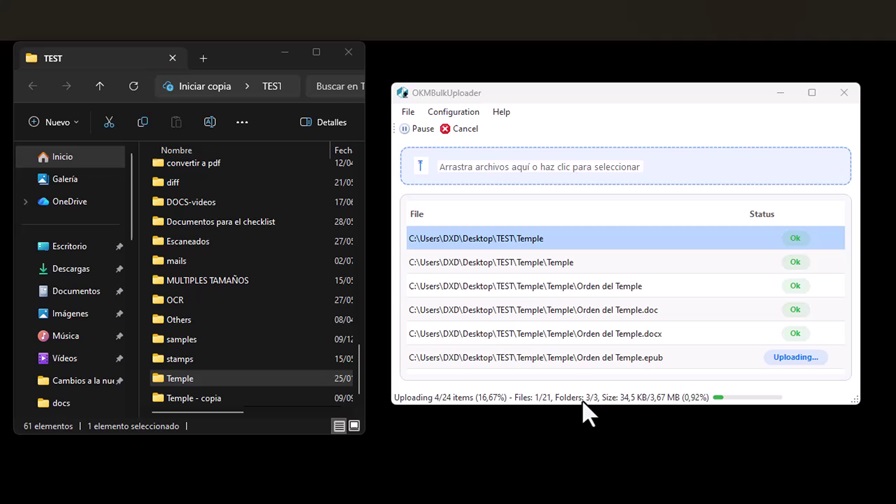This screenshot has height=504, width=896.
Task: Cancel the upload in OKMBulkUploader
Action: [459, 129]
